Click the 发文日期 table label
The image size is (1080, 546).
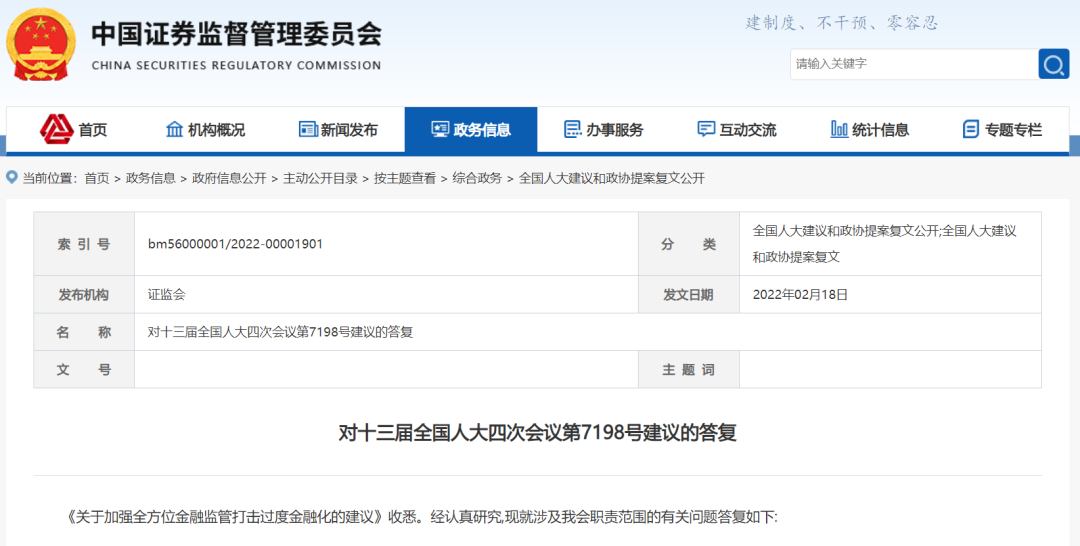click(689, 295)
